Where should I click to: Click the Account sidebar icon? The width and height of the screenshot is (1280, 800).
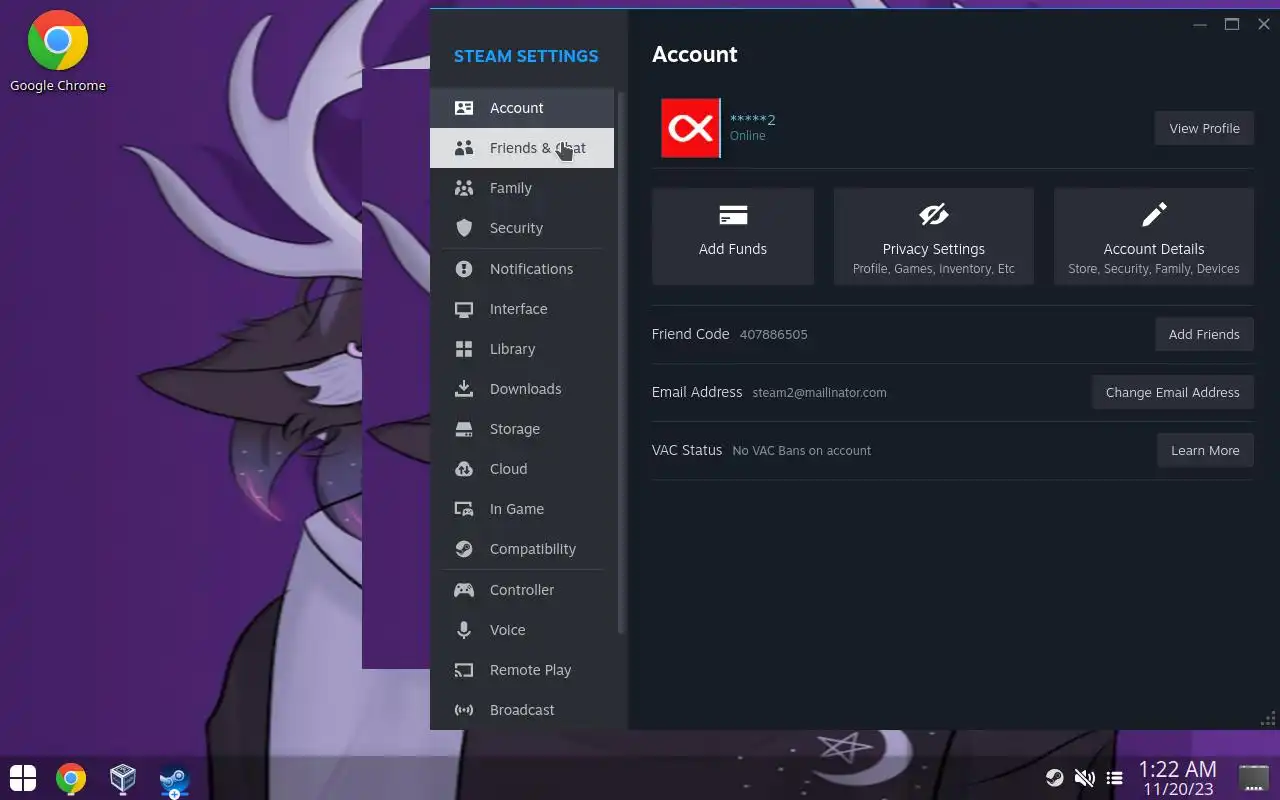pyautogui.click(x=464, y=108)
